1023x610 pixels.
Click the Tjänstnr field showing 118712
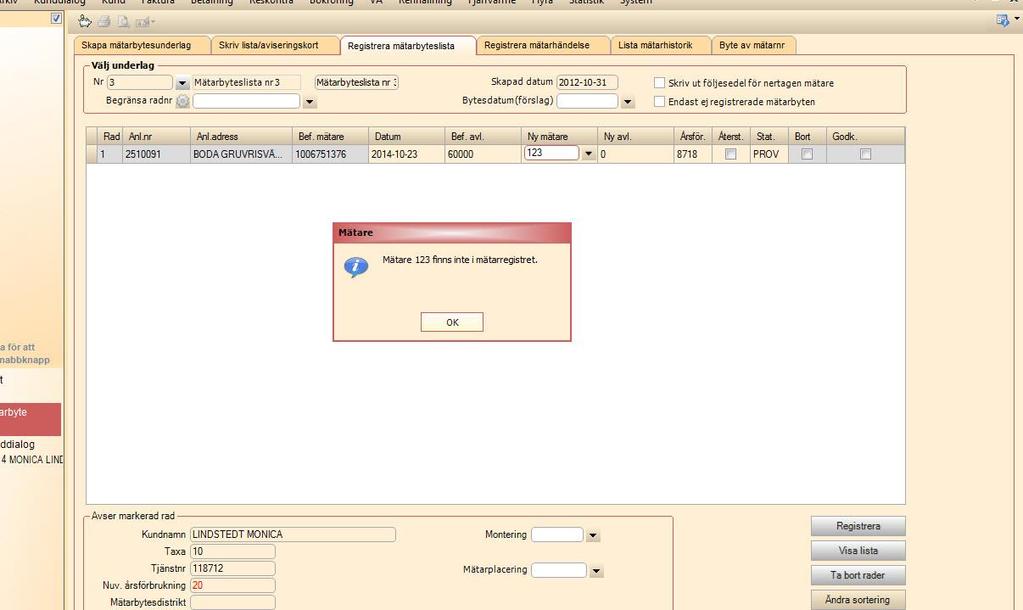232,568
